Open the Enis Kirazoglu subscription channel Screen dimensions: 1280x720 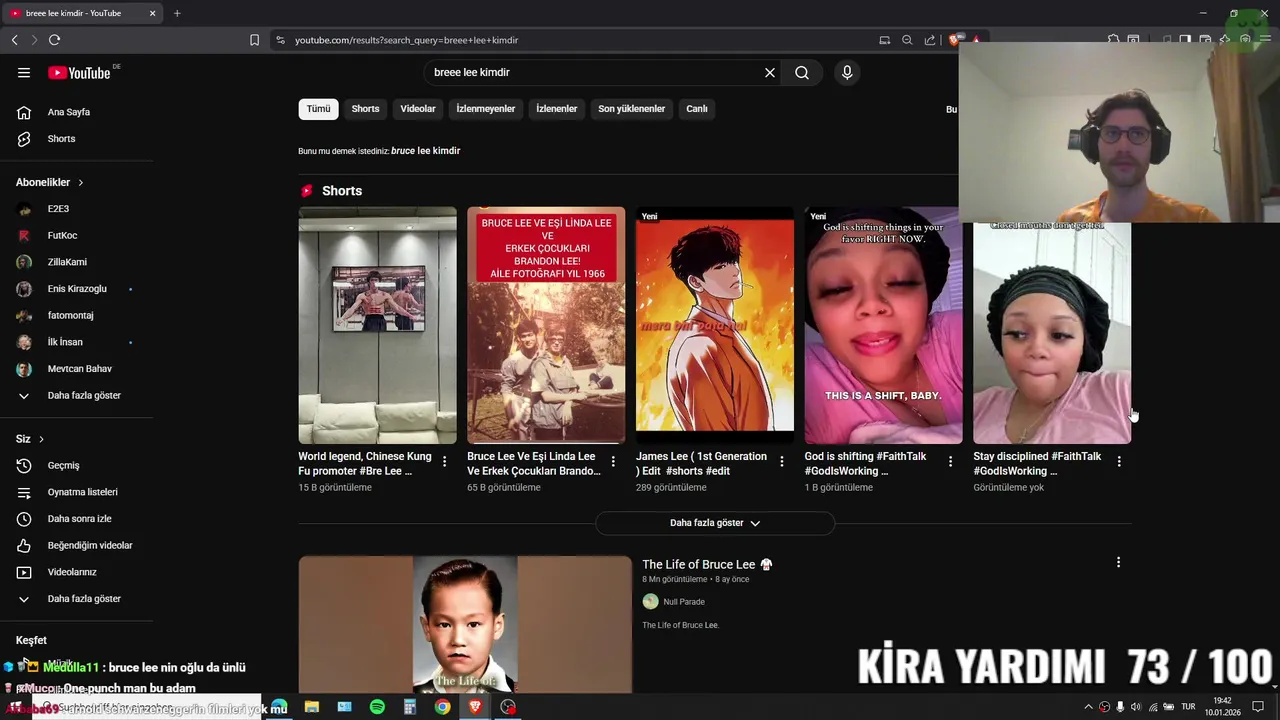[77, 289]
